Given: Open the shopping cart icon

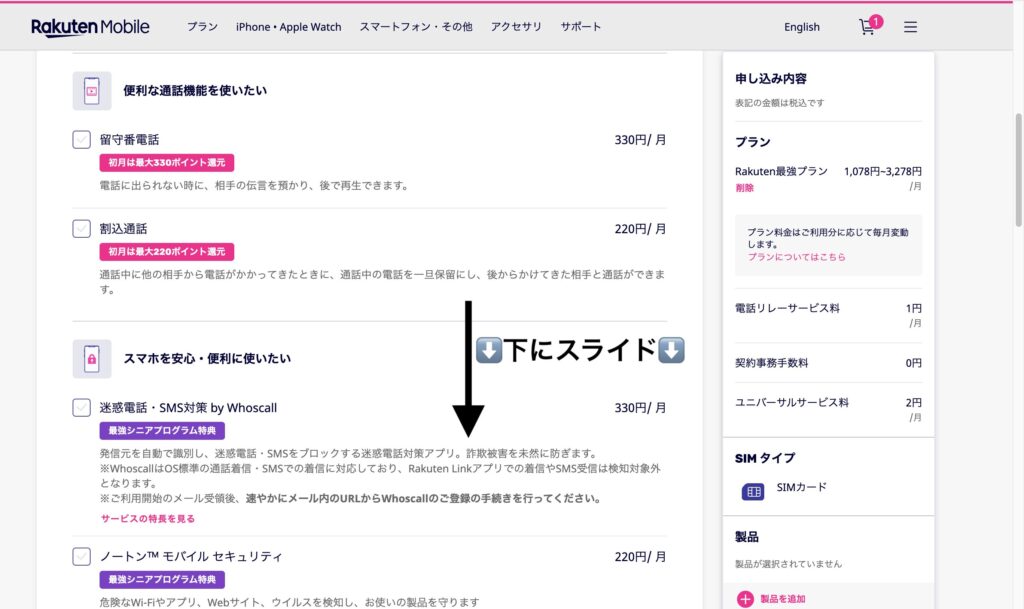Looking at the screenshot, I should pos(869,25).
